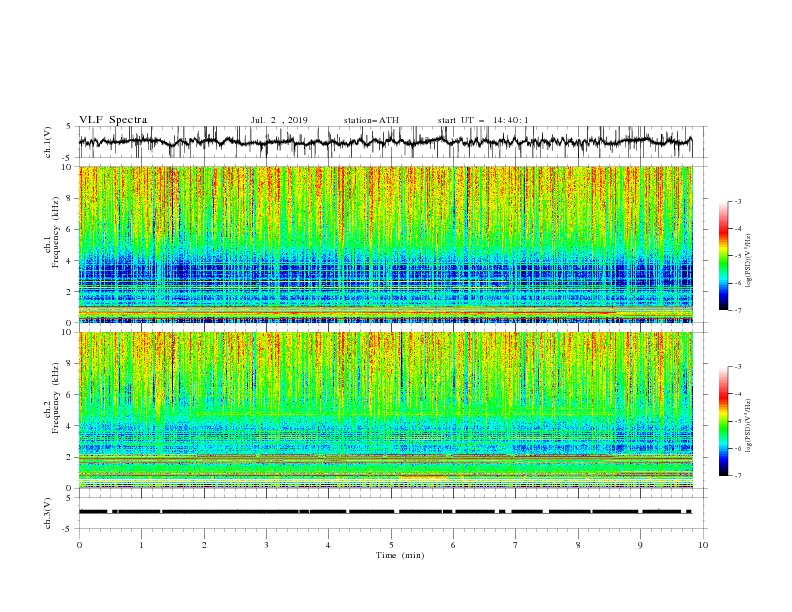Click the "8" tick on time axis
Image resolution: width=792 pixels, height=612 pixels.
click(x=578, y=545)
